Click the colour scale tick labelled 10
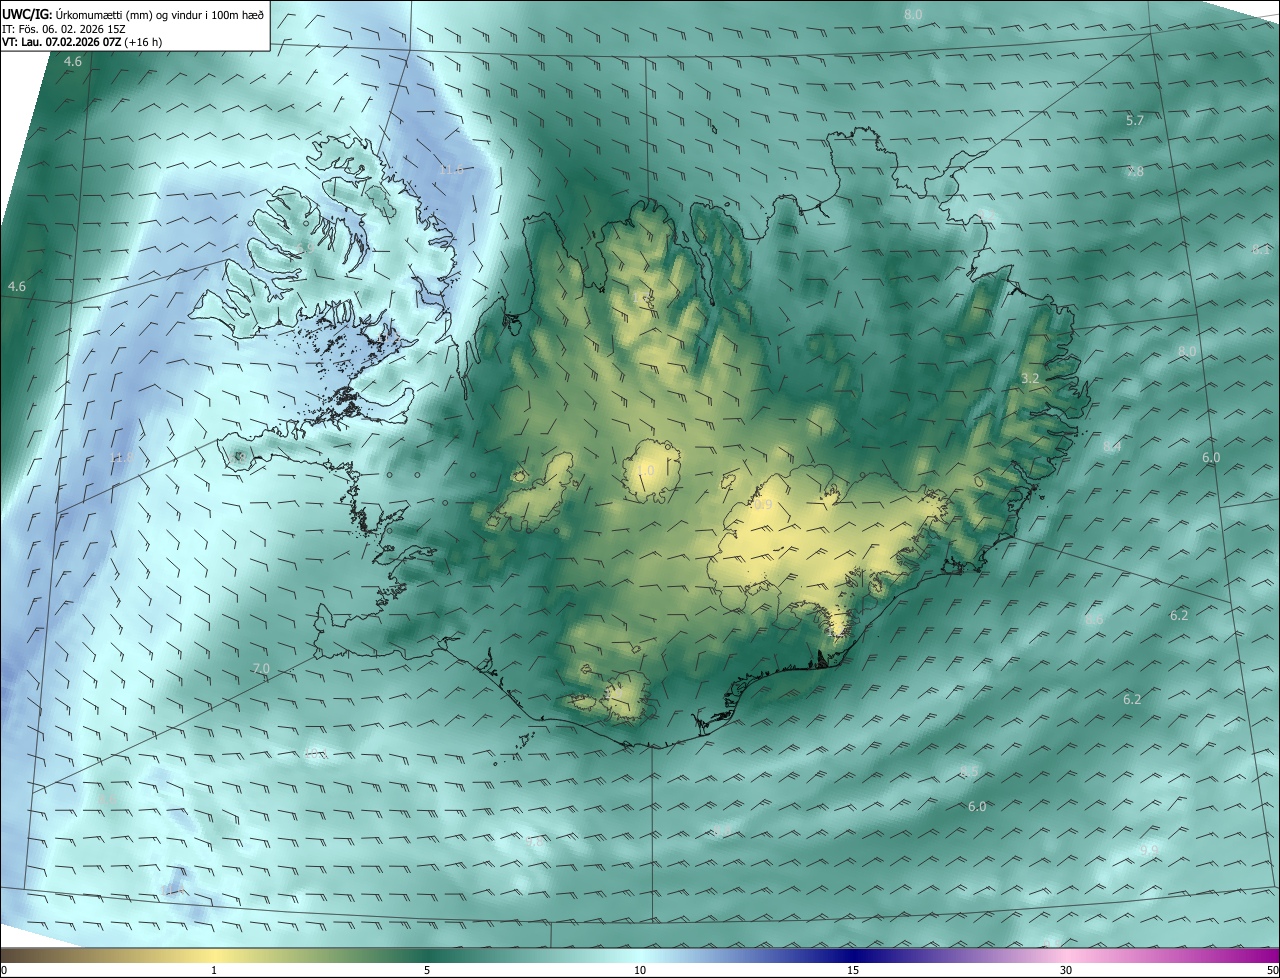The height and width of the screenshot is (978, 1280). (x=640, y=970)
